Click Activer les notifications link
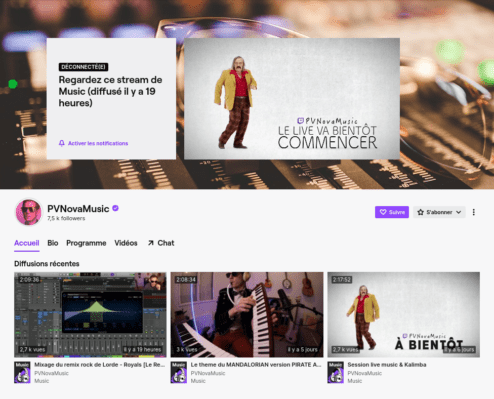This screenshot has width=494, height=399. click(98, 143)
